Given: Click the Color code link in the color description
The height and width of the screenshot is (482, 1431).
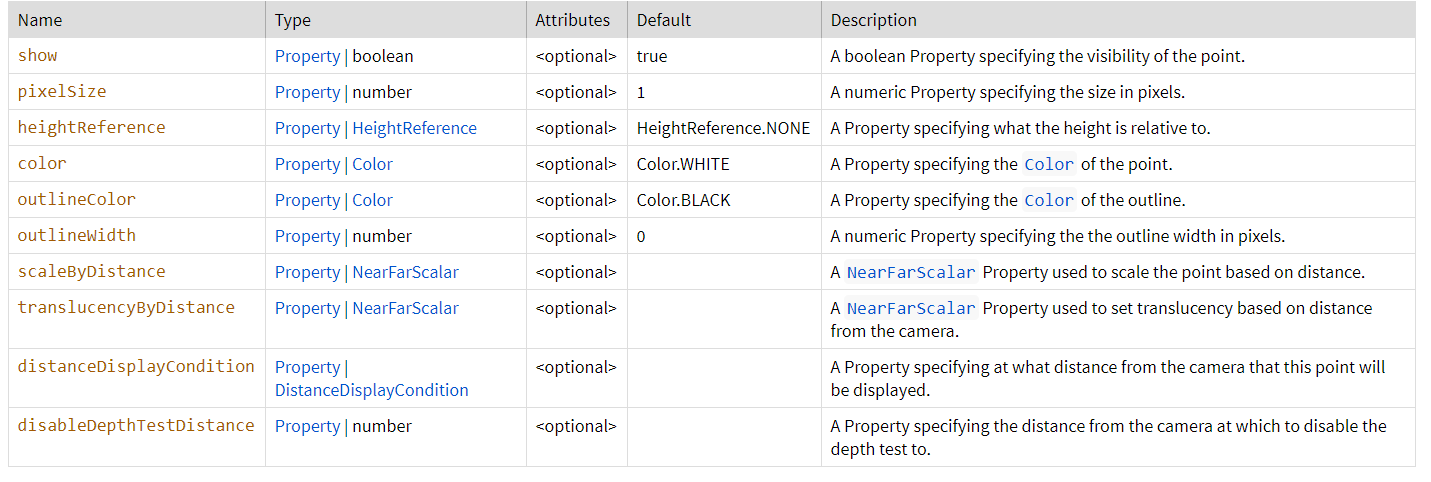Looking at the screenshot, I should click(1048, 164).
